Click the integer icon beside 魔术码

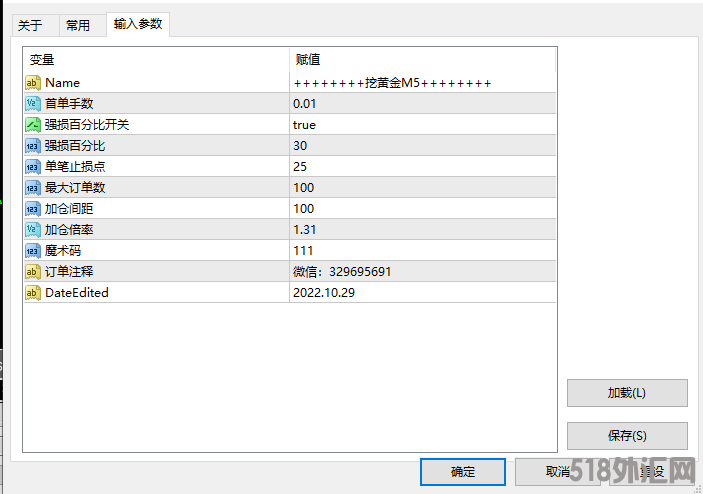[33, 251]
